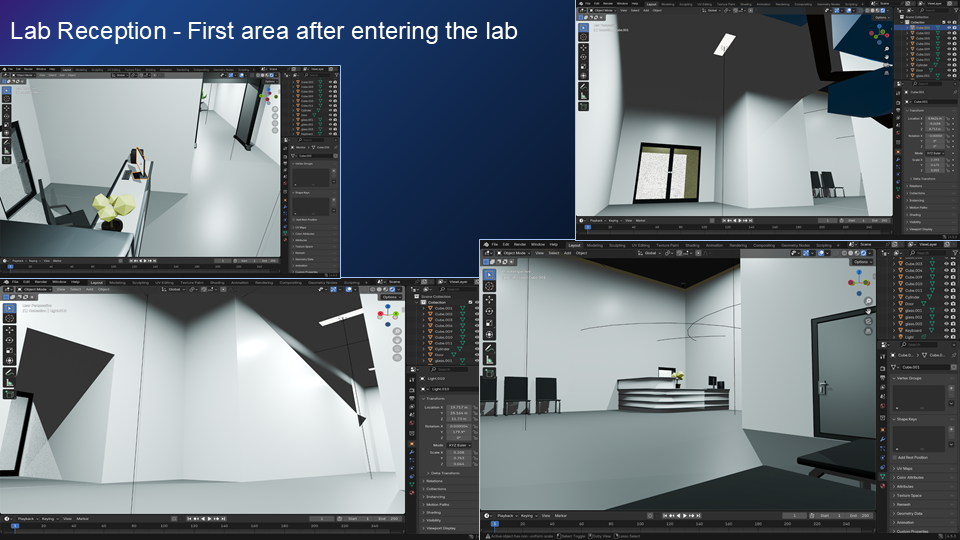Screen dimensions: 960x540
Task: Click Marker menu in bottom-right Blender timeline
Action: pyautogui.click(x=561, y=516)
